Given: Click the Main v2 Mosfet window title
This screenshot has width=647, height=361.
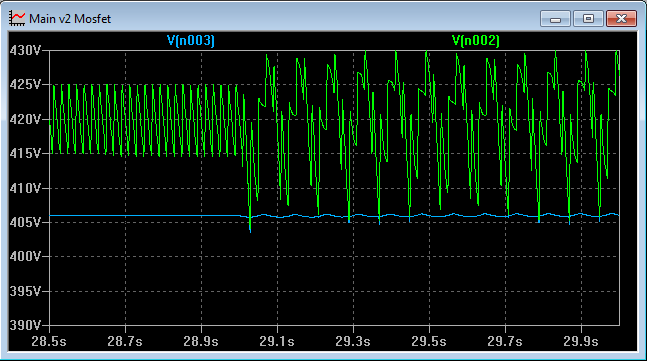Looking at the screenshot, I should click(x=70, y=19).
